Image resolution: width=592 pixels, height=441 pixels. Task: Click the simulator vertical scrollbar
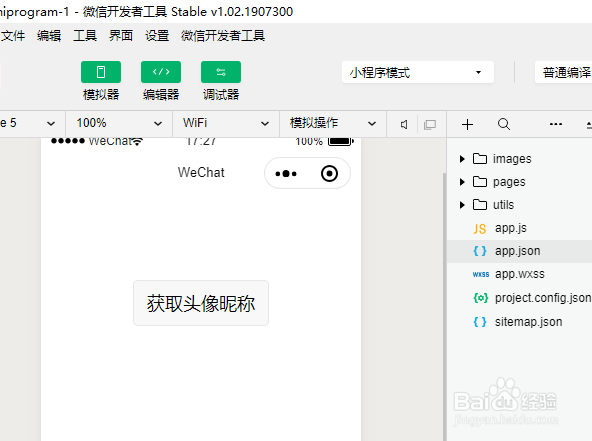444,306
